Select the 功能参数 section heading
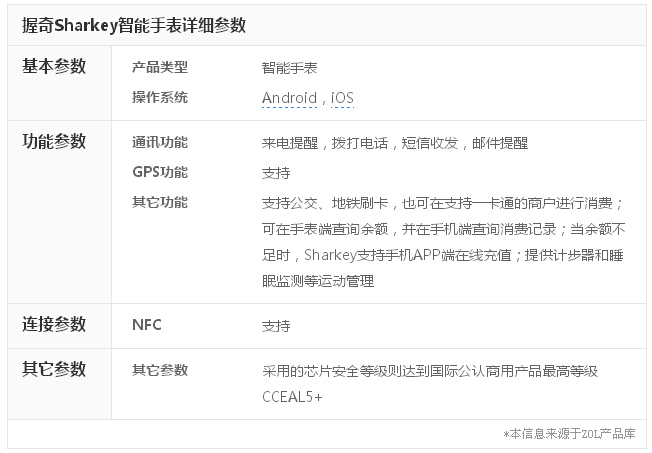 coord(54,141)
